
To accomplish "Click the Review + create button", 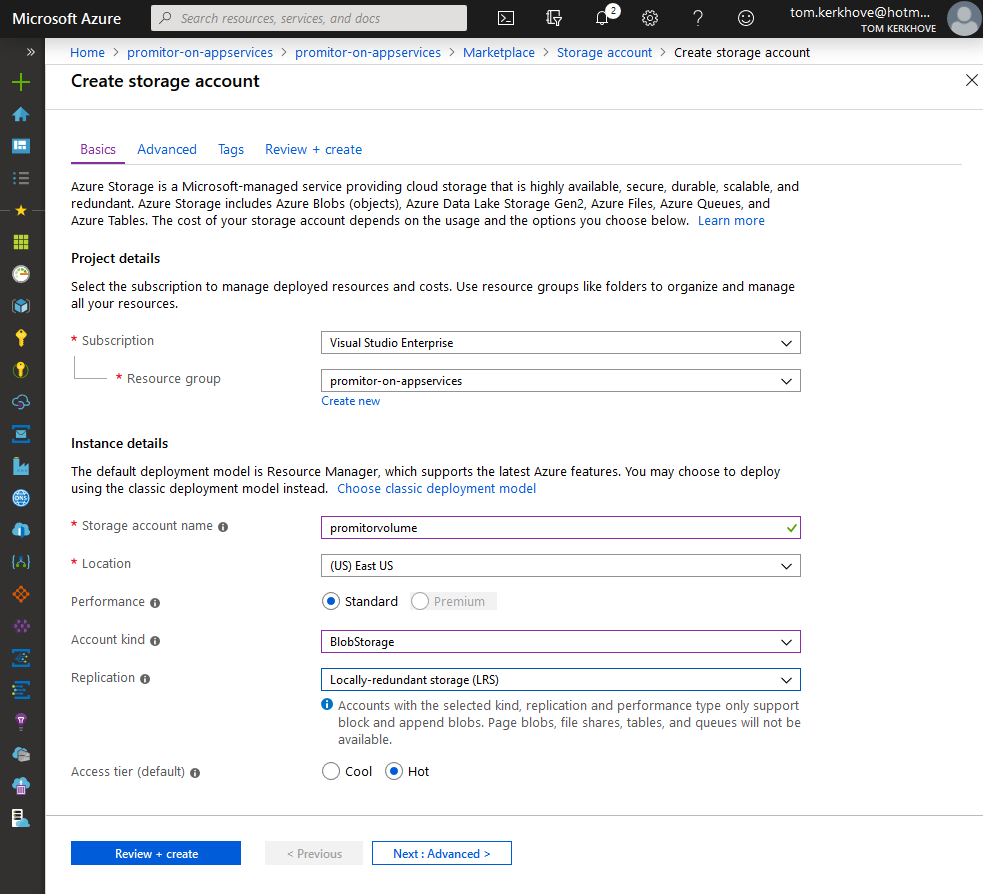I will coord(156,854).
